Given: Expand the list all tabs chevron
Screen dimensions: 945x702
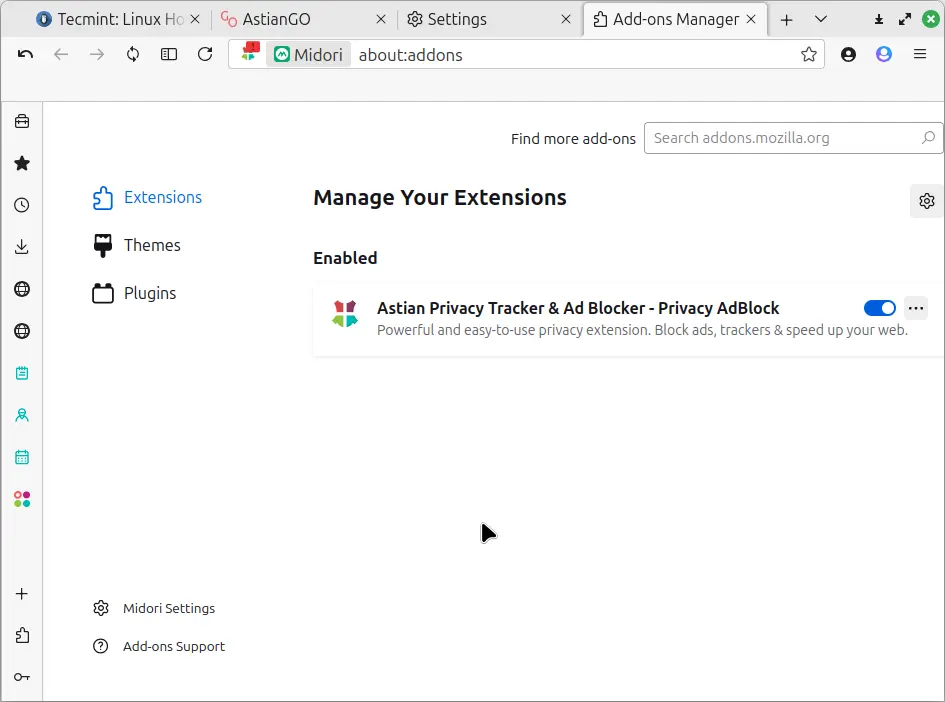Looking at the screenshot, I should coord(821,19).
